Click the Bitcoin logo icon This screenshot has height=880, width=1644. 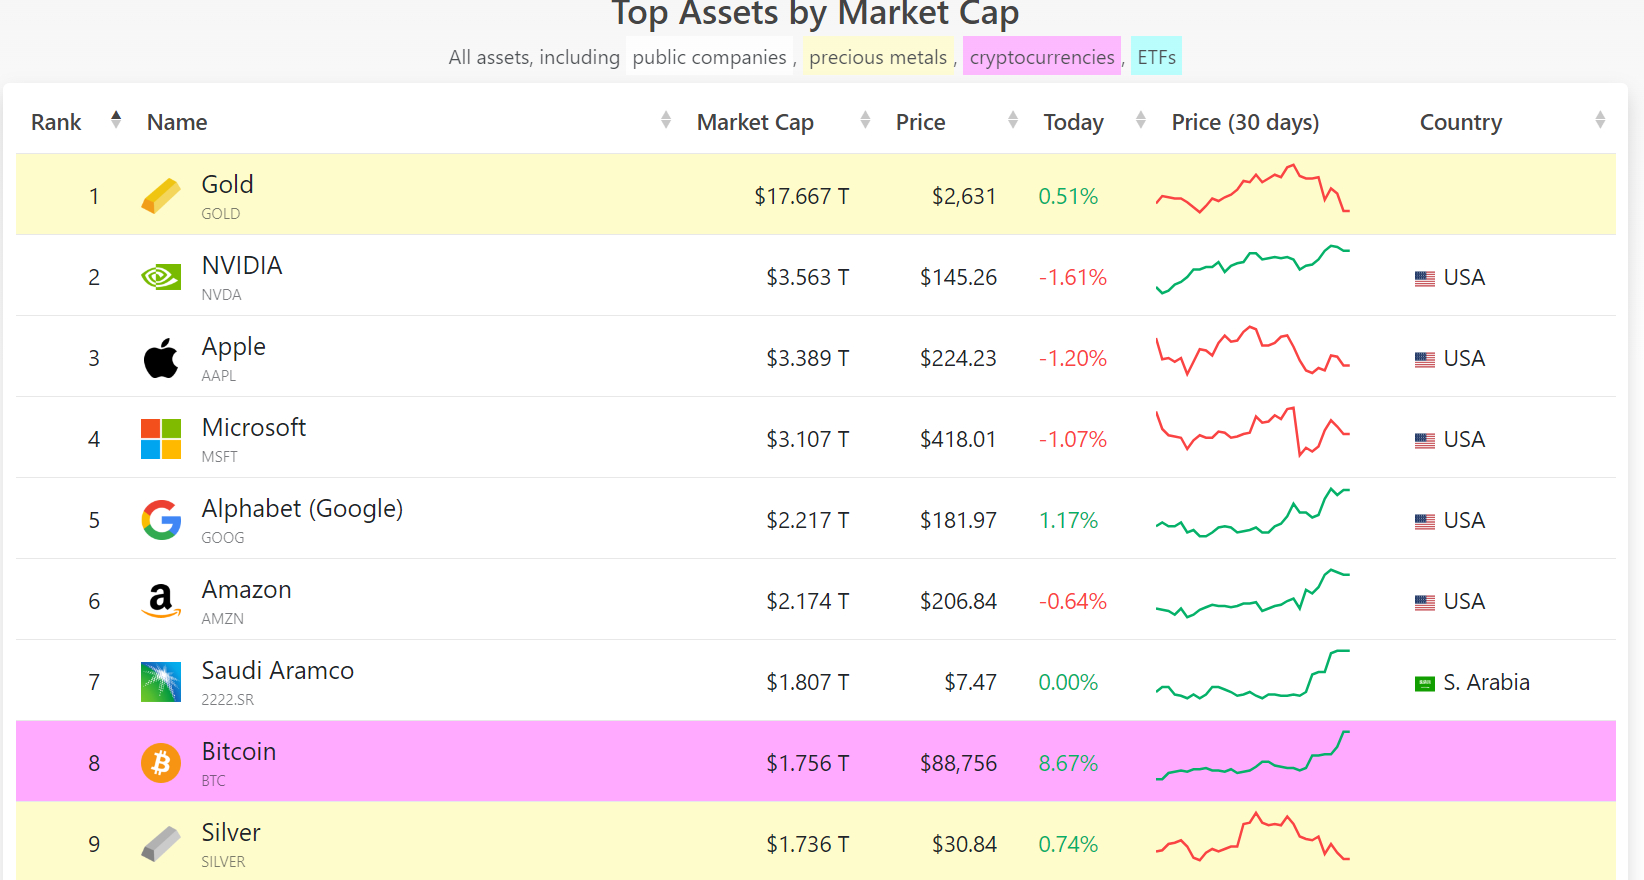(x=161, y=763)
